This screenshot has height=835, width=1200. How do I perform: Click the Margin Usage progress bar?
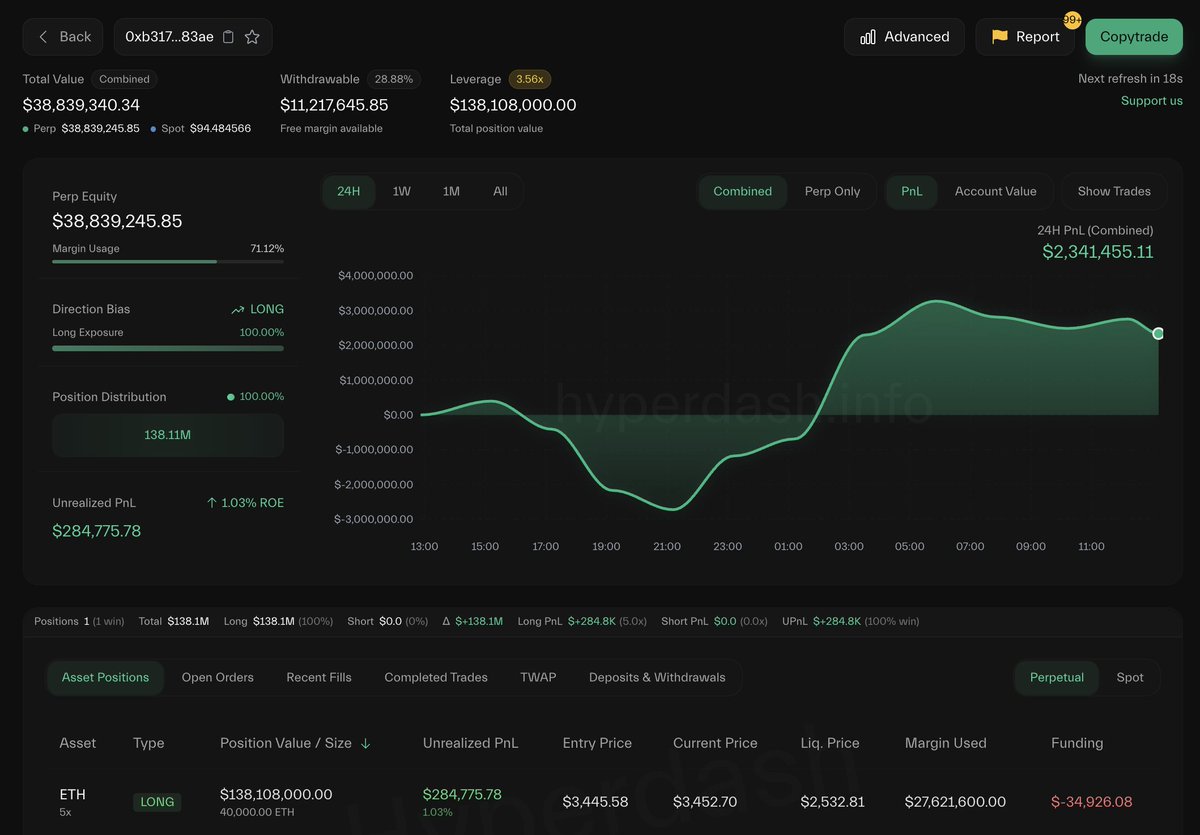tap(167, 262)
